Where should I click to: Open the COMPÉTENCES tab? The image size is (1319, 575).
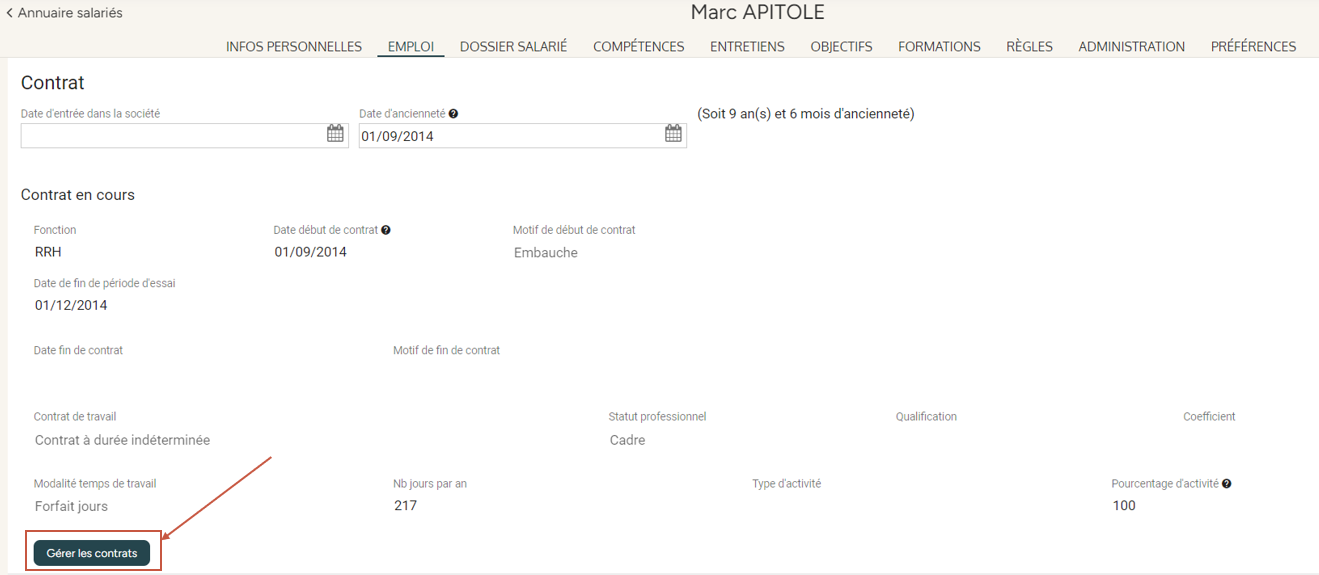coord(638,47)
